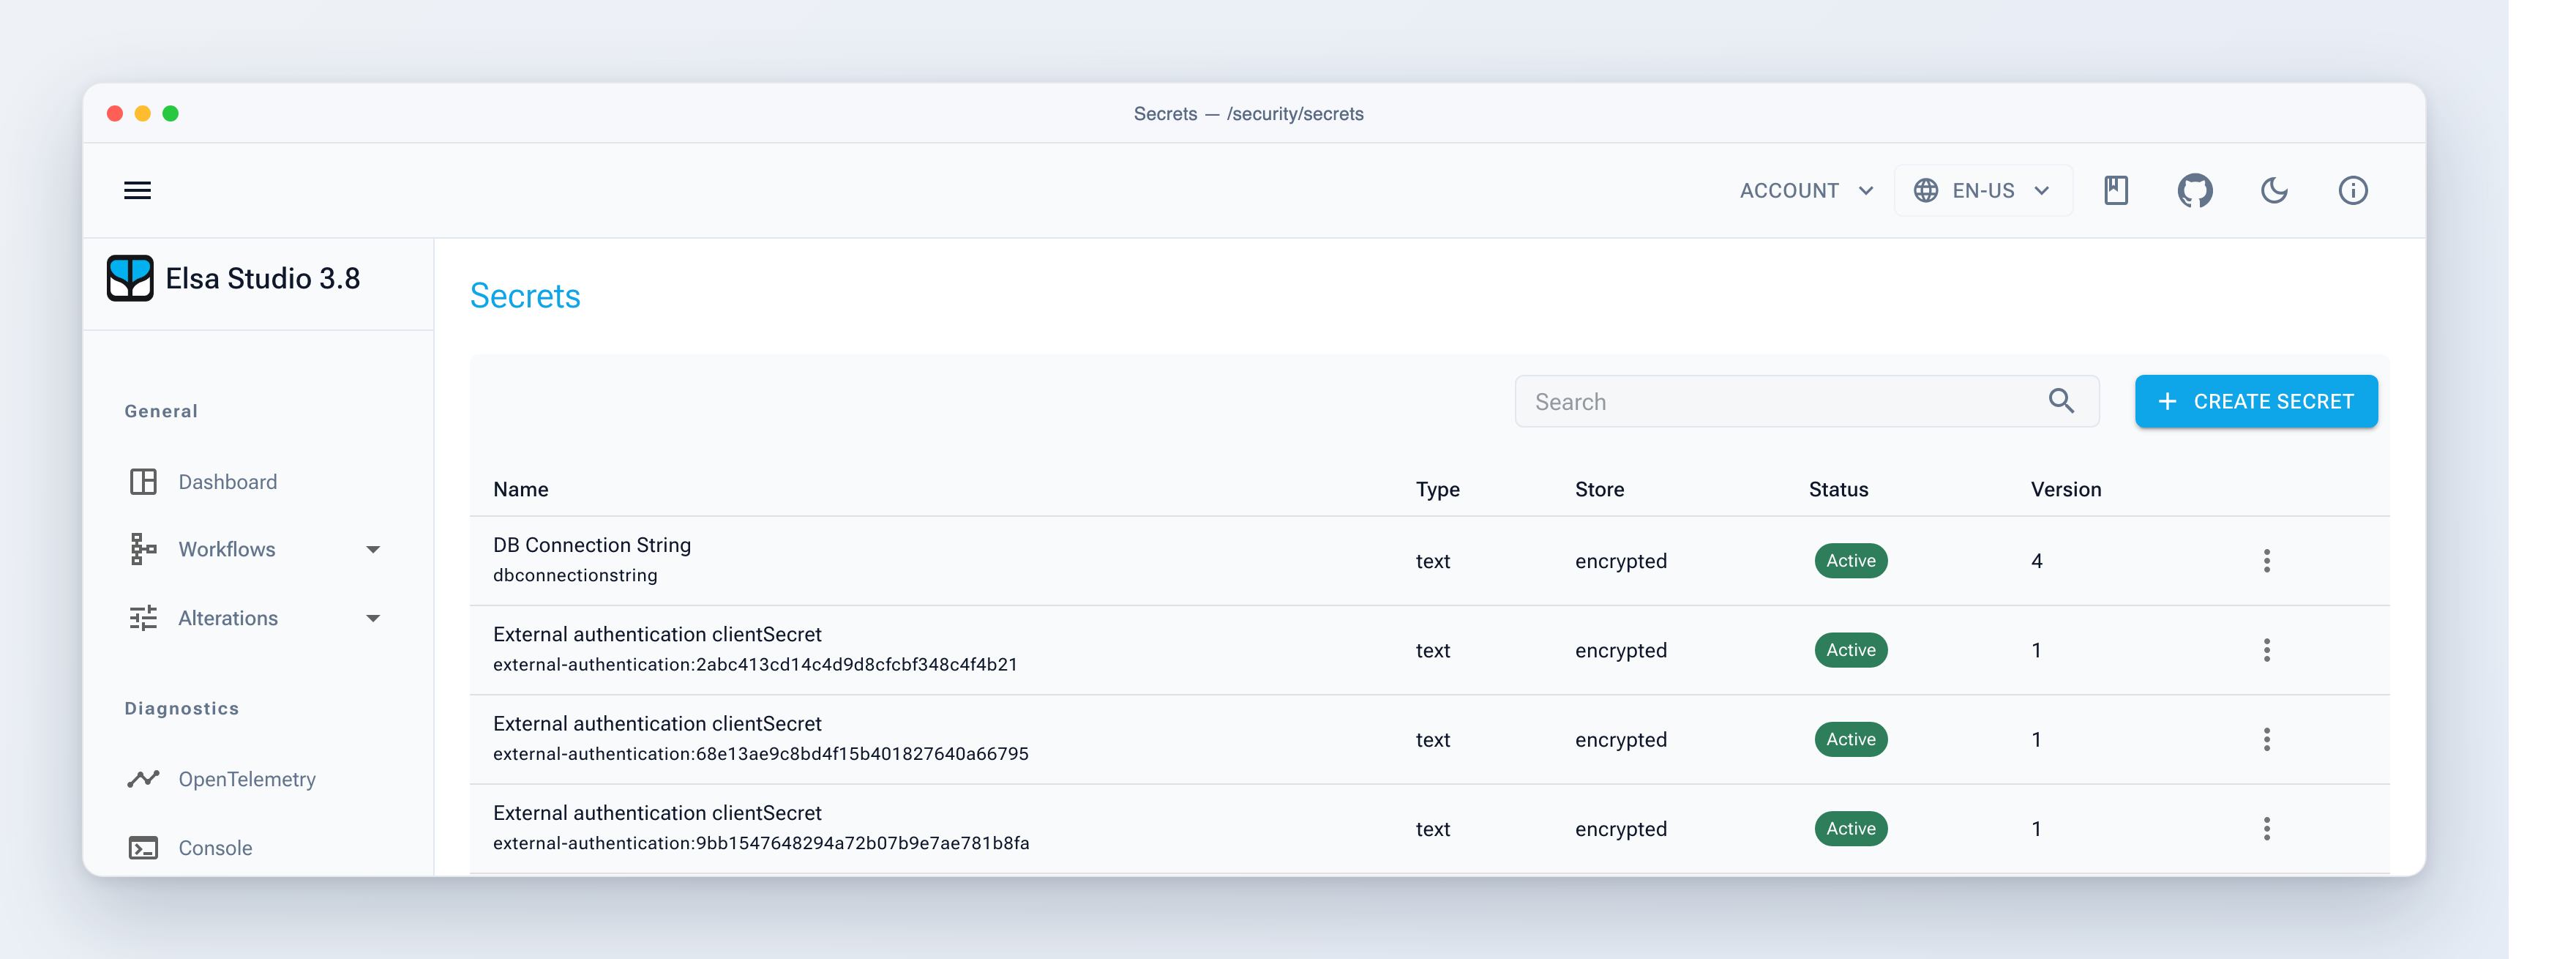2576x959 pixels.
Task: Open row menu for DB Connection String
Action: pyautogui.click(x=2266, y=561)
